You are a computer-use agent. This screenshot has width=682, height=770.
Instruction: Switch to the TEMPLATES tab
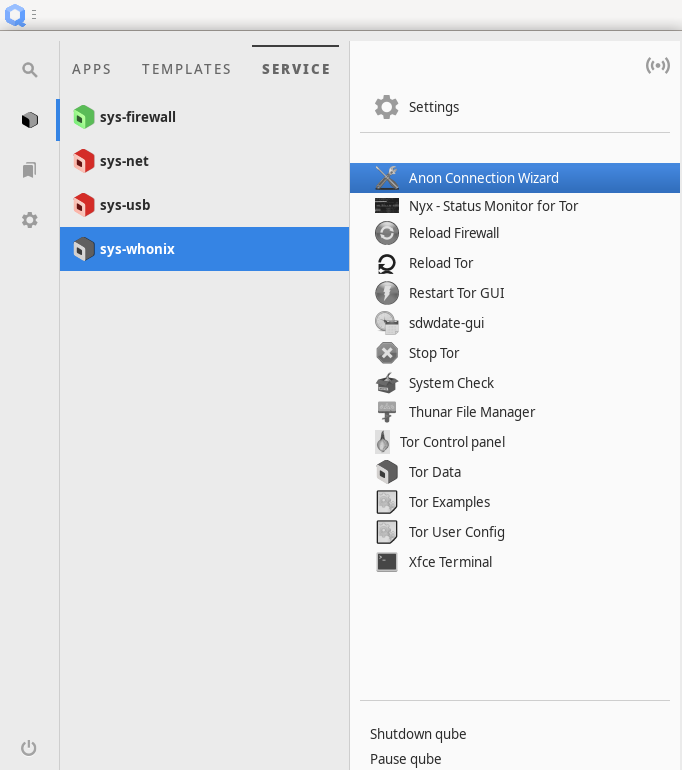point(187,69)
